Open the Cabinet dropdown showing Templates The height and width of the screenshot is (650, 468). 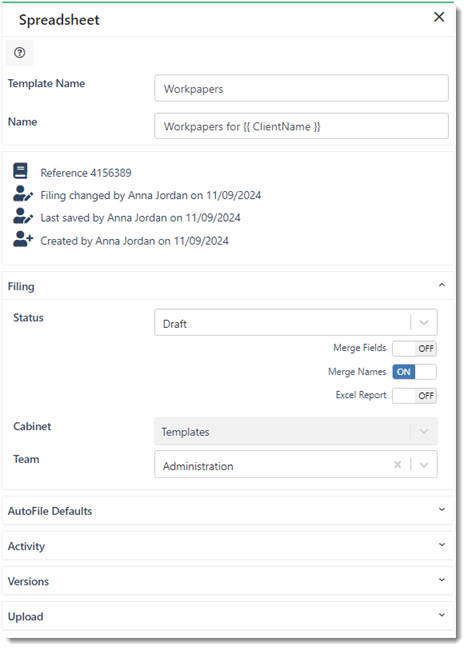coord(296,431)
